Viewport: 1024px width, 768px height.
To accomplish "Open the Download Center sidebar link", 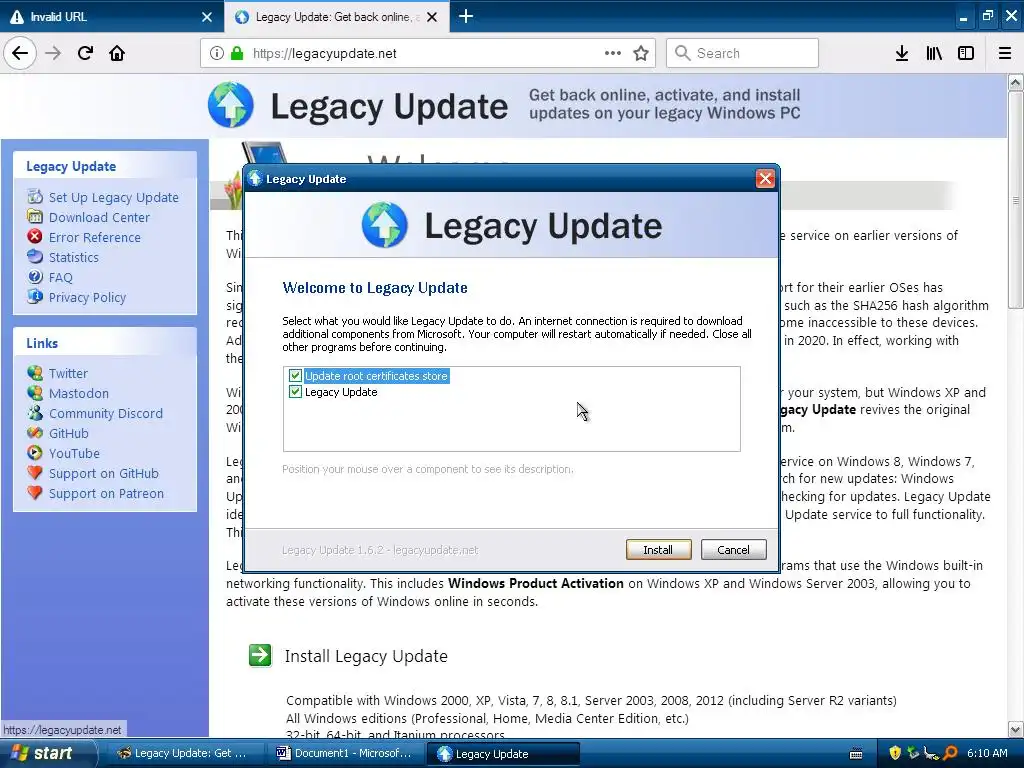I will coord(99,217).
